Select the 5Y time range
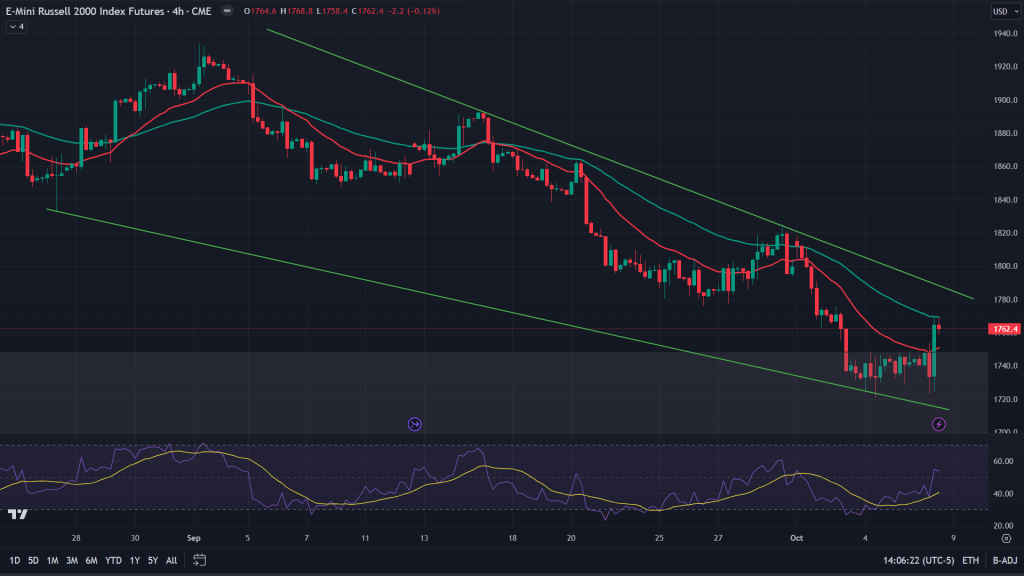The width and height of the screenshot is (1024, 576). pyautogui.click(x=152, y=560)
